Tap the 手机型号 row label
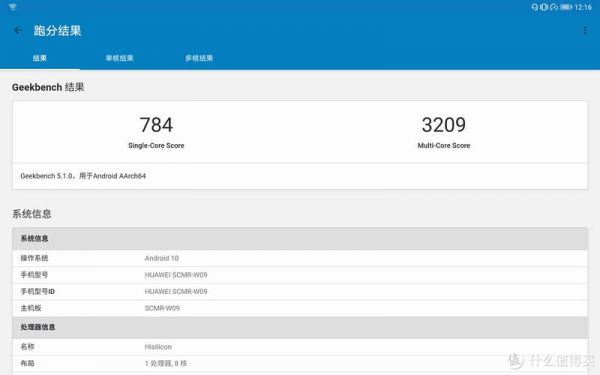Image resolution: width=600 pixels, height=375 pixels. click(x=34, y=275)
